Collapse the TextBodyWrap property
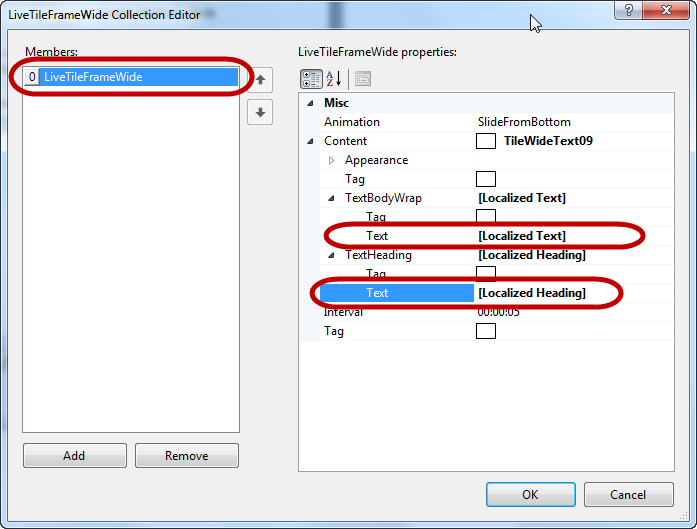Screen dimensions: 697x529 (331, 198)
